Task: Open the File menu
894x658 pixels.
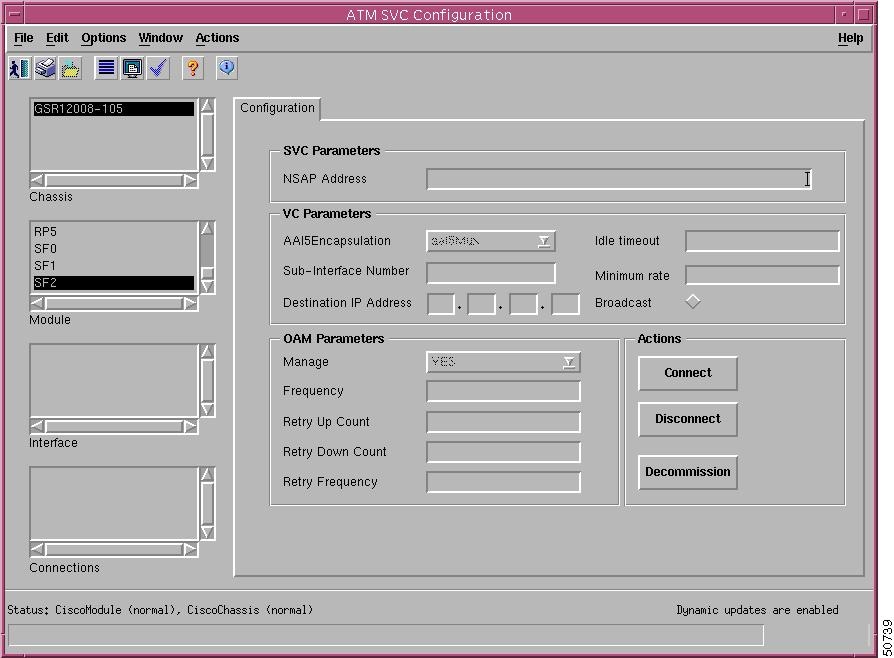Action: (x=23, y=38)
